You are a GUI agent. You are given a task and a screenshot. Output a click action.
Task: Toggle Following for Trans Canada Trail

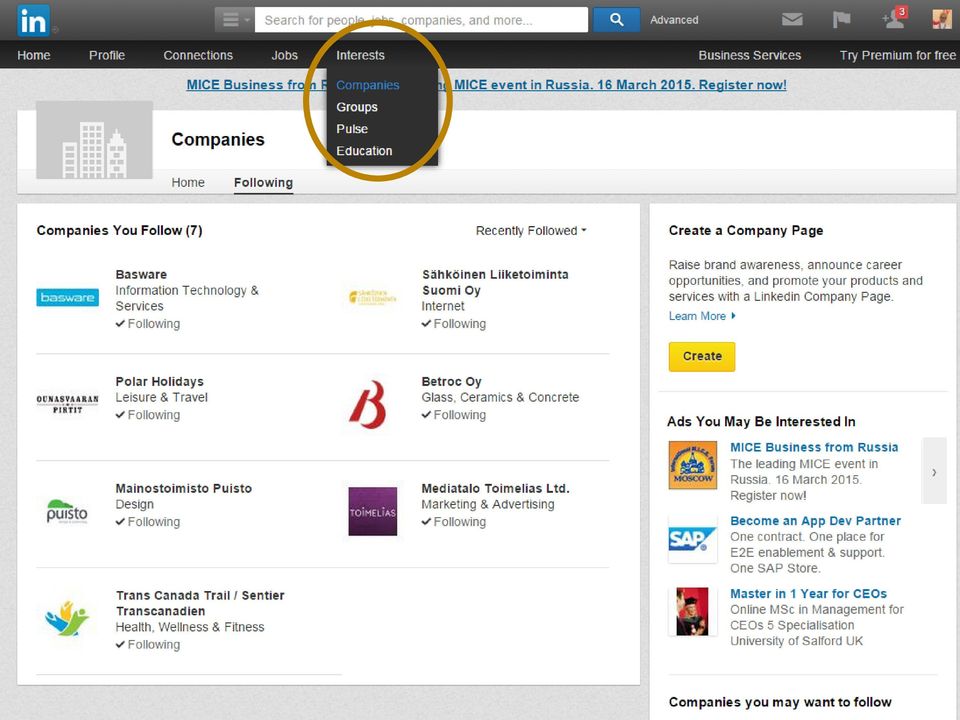(148, 645)
